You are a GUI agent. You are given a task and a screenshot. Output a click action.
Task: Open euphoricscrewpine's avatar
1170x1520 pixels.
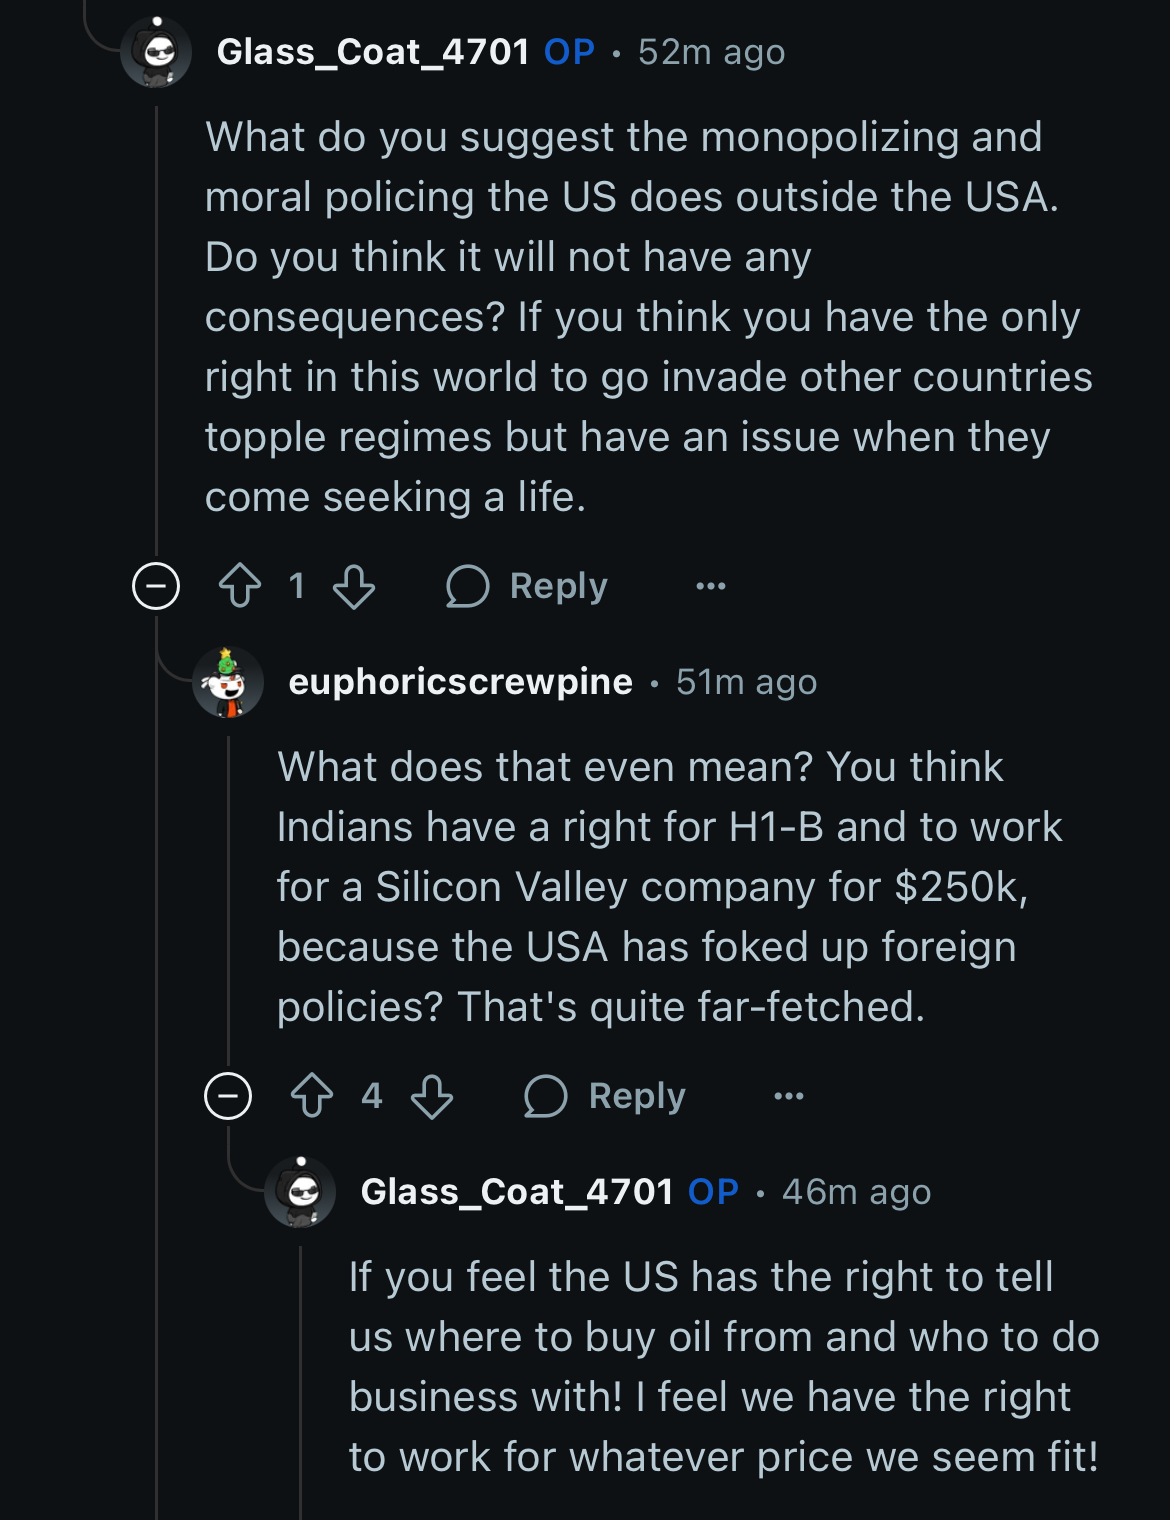coord(228,682)
